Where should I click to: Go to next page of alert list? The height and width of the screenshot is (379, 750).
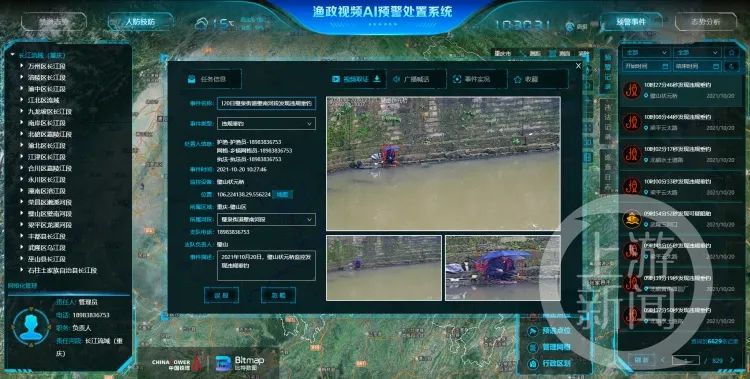tap(732, 360)
